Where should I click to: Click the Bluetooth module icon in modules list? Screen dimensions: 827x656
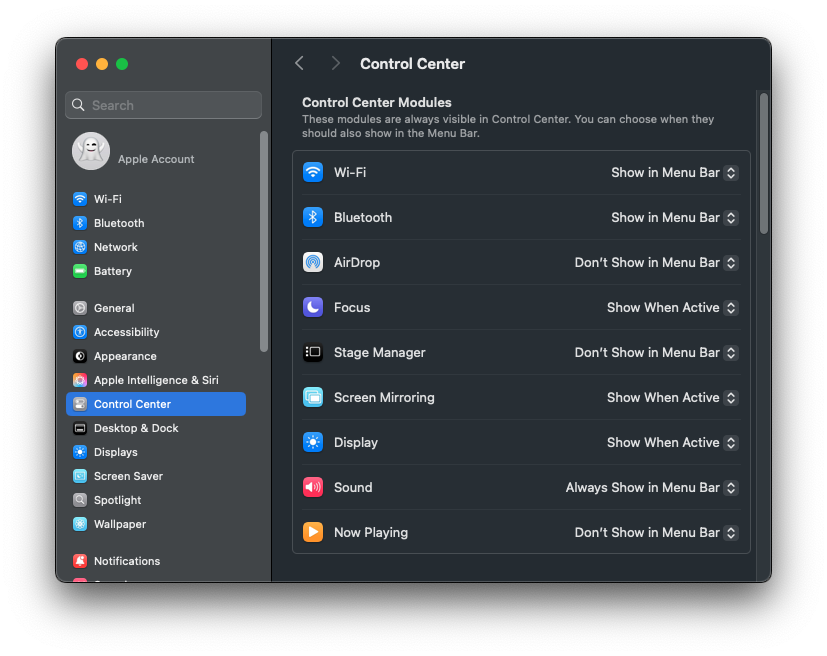pos(313,217)
